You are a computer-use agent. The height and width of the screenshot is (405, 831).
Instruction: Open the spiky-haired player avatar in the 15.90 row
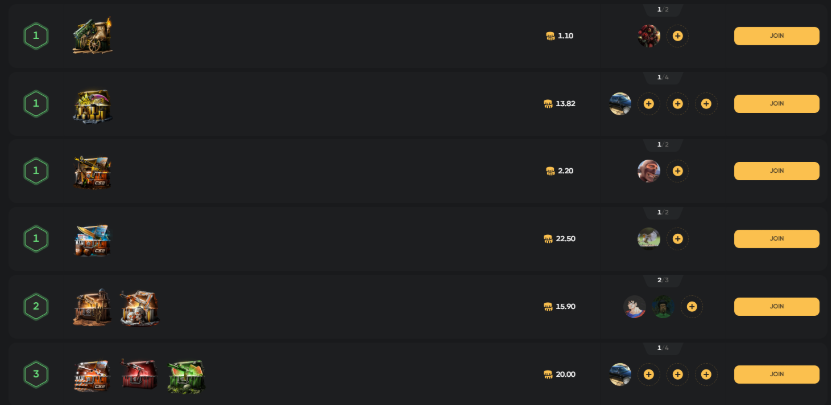634,306
